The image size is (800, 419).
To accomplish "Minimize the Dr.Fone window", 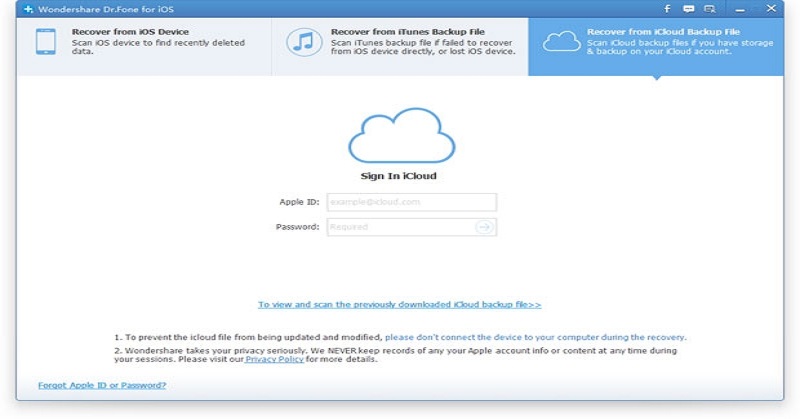I will click(740, 10).
